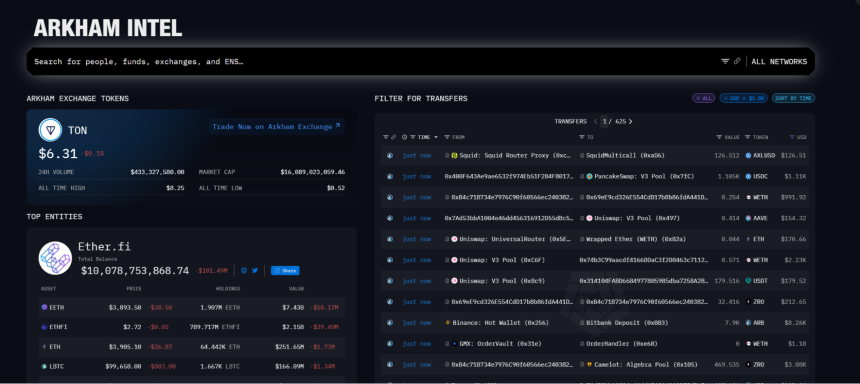Open the ALL NETWORKS selector
The width and height of the screenshot is (860, 384).
click(779, 62)
